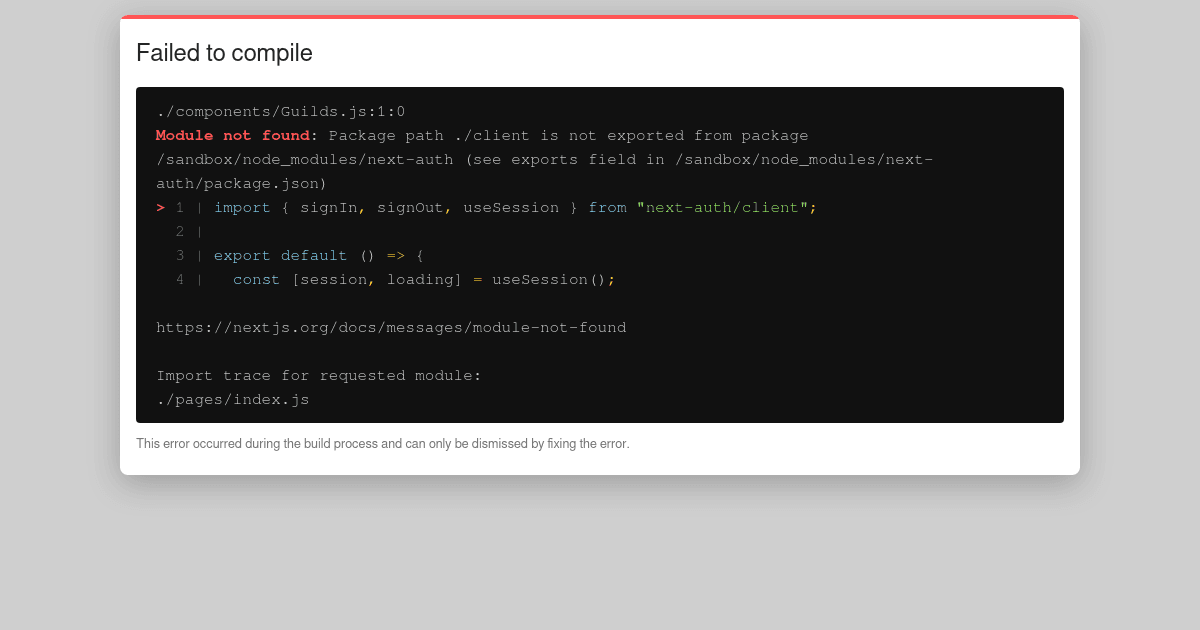Click the 'Import trace for requested module:' text
This screenshot has width=1200, height=630.
click(318, 375)
